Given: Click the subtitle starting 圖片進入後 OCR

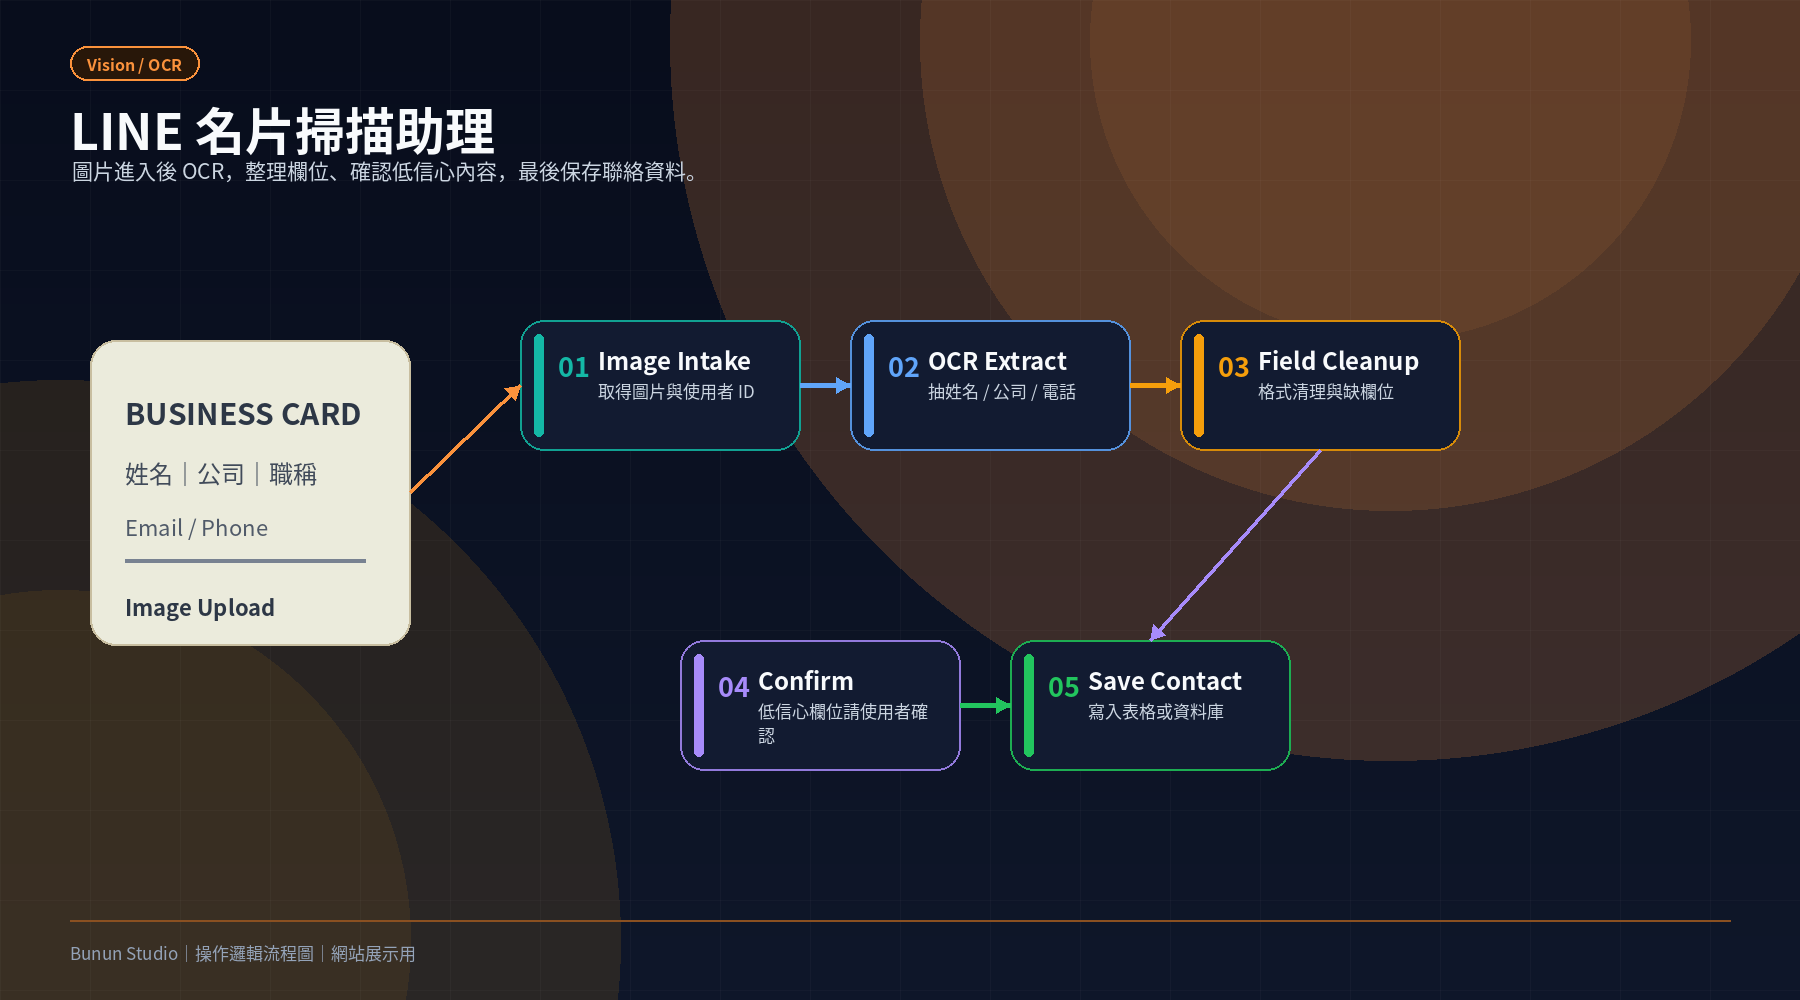Looking at the screenshot, I should tap(384, 172).
